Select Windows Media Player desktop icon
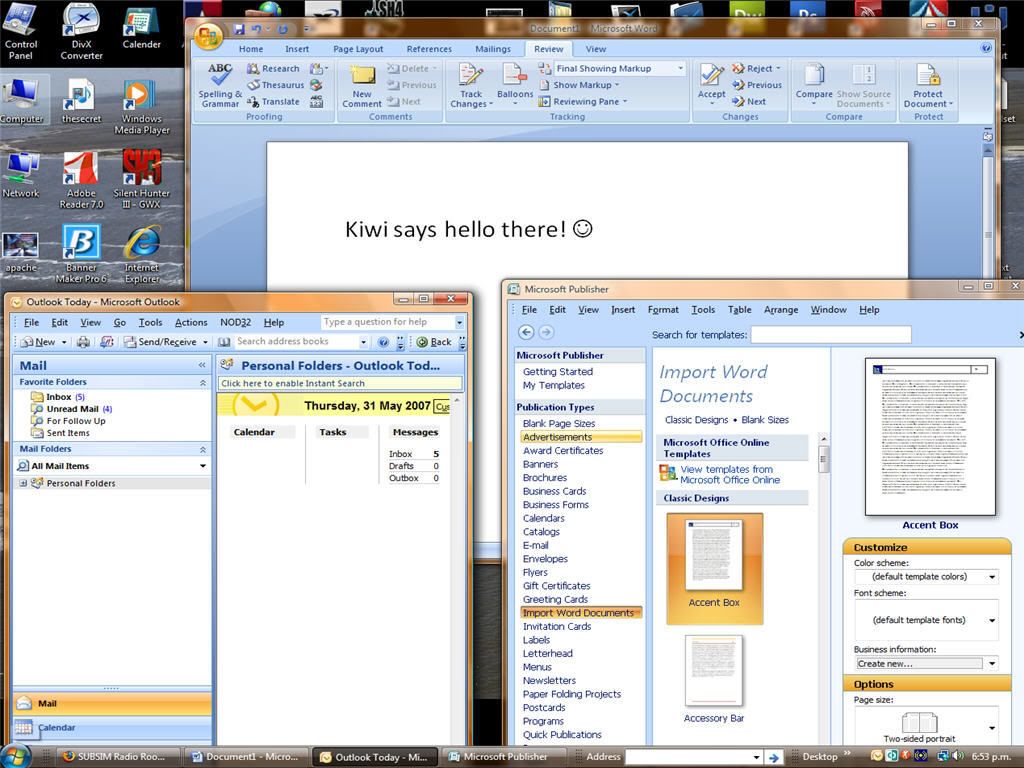 click(142, 106)
